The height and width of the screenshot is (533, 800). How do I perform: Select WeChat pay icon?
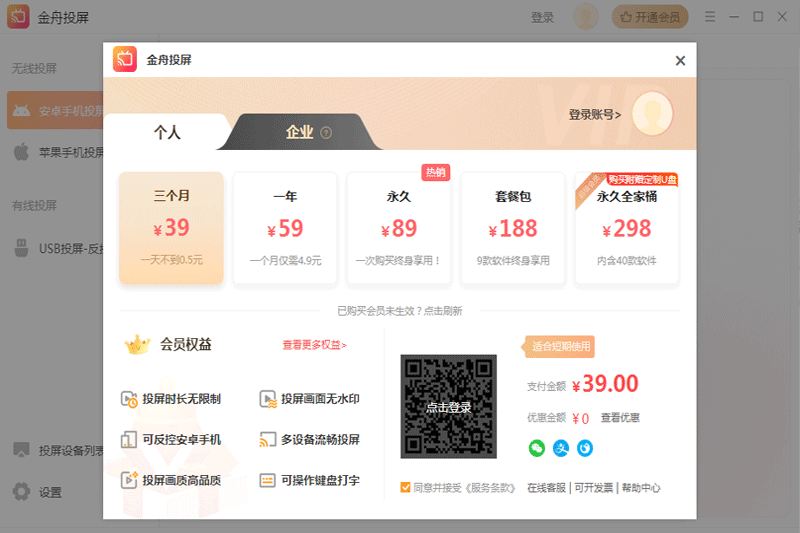coord(537,448)
